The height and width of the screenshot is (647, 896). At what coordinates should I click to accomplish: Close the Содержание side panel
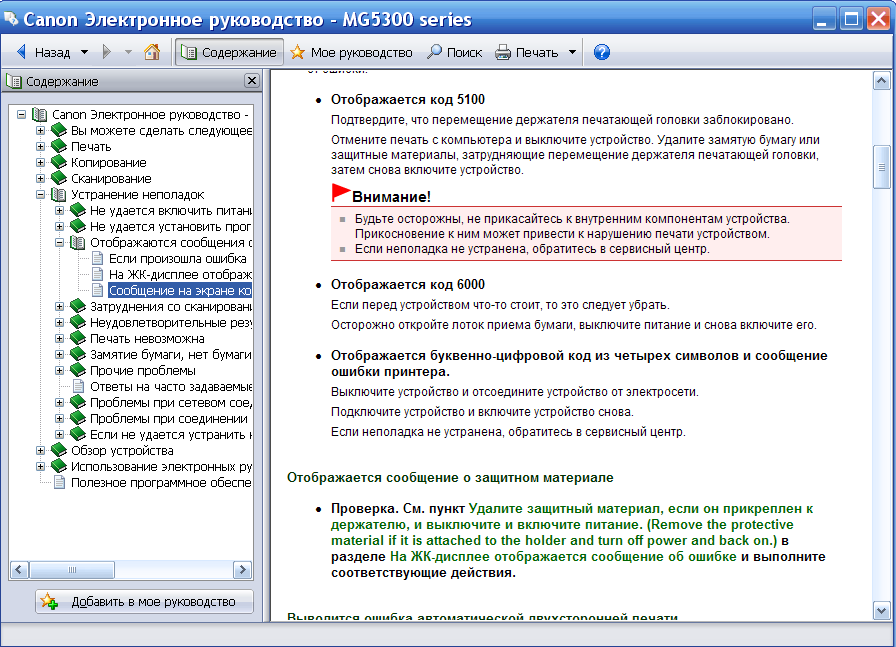(251, 81)
